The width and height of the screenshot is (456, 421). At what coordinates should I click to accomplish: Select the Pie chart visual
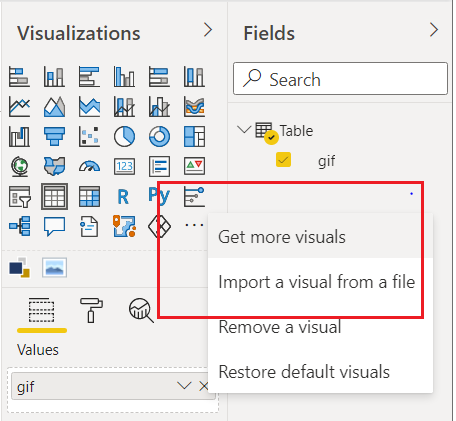[x=124, y=136]
